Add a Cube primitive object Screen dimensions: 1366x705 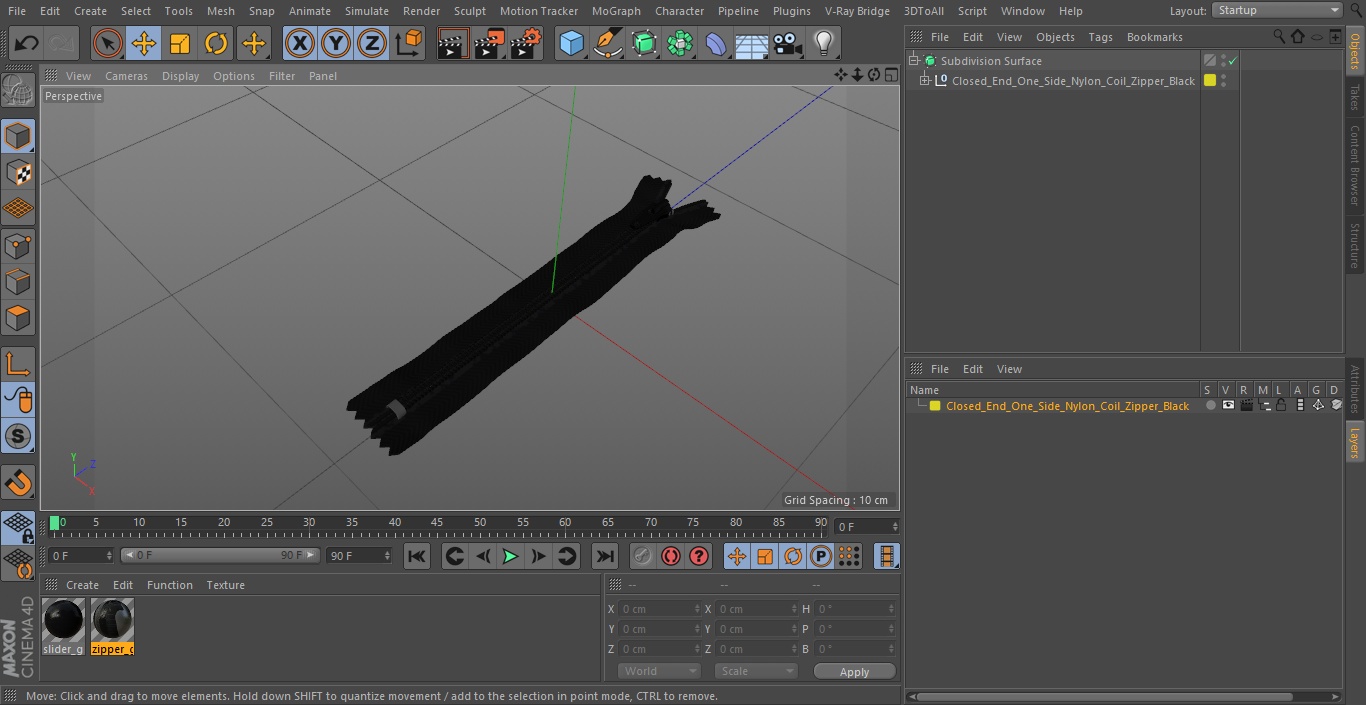(571, 43)
